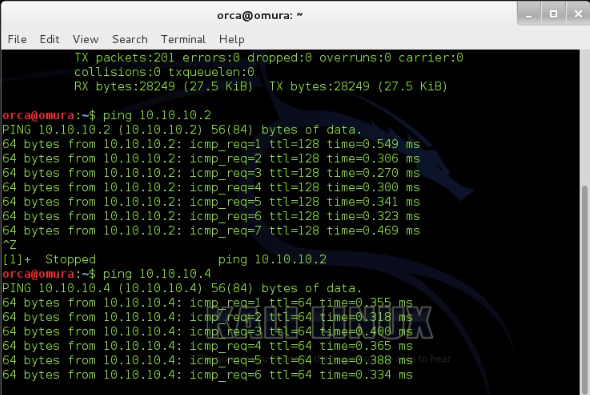Open the Edit menu

pos(49,39)
